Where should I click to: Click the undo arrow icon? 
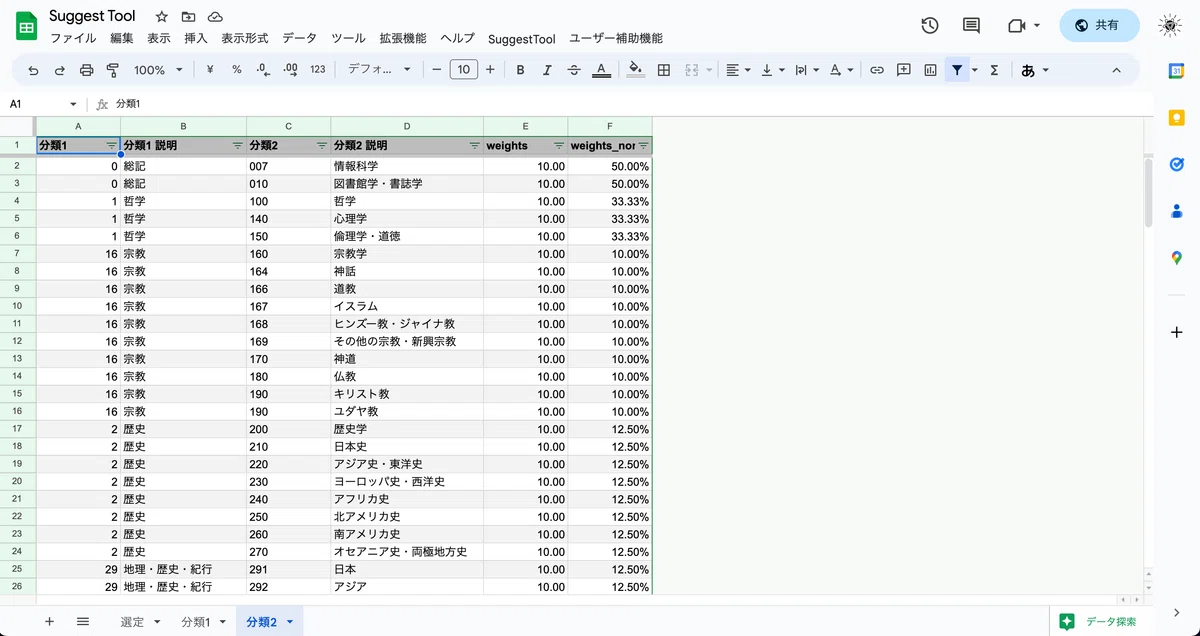pyautogui.click(x=34, y=70)
